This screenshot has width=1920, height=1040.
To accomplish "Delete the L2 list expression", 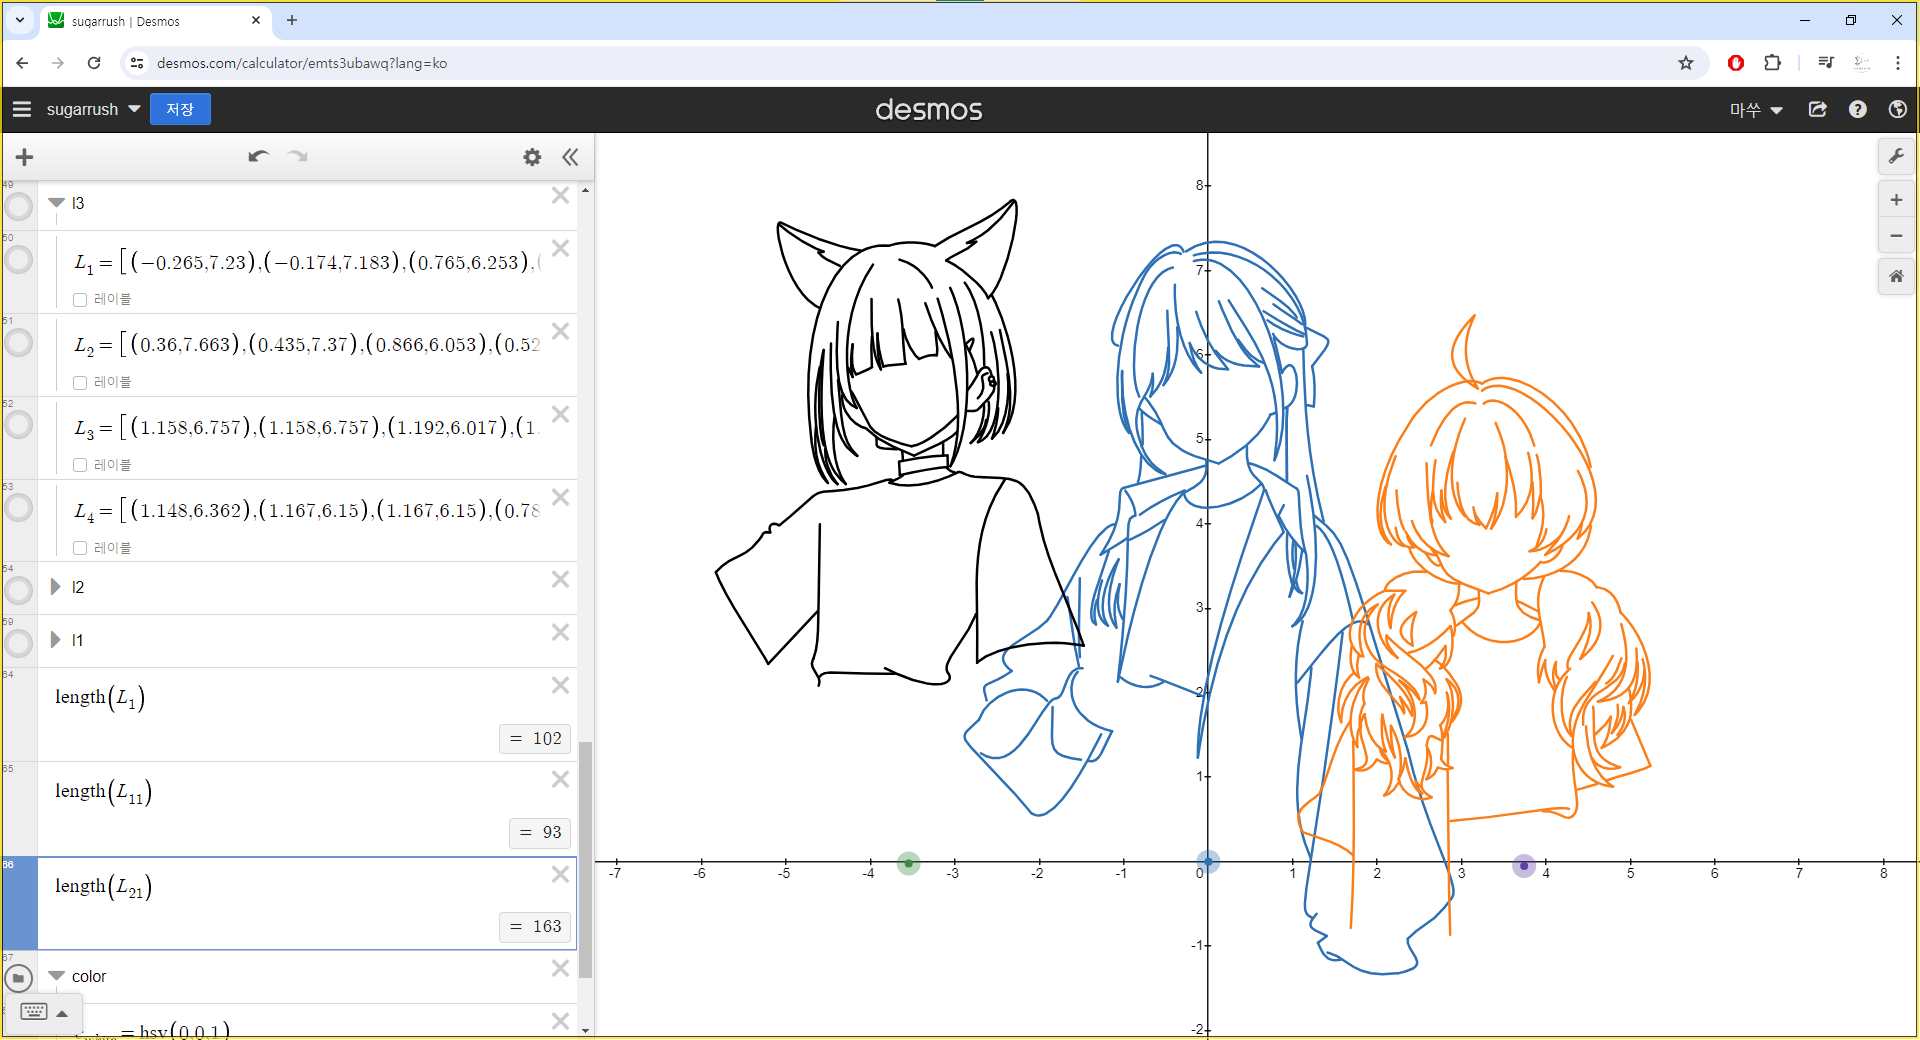I will click(x=561, y=331).
